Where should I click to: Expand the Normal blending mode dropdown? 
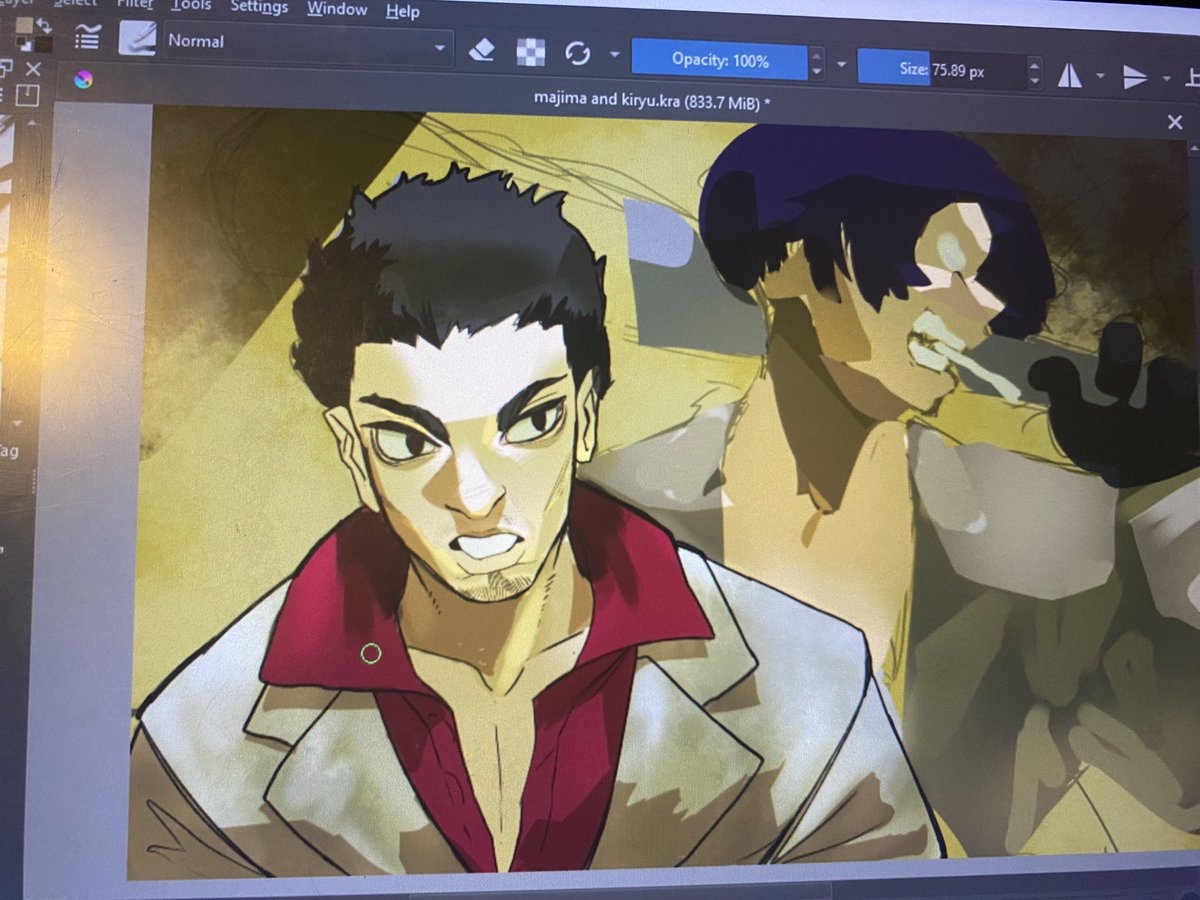pyautogui.click(x=308, y=44)
